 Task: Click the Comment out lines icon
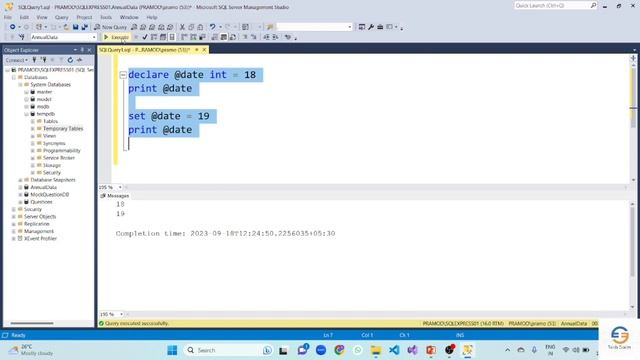click(245, 37)
